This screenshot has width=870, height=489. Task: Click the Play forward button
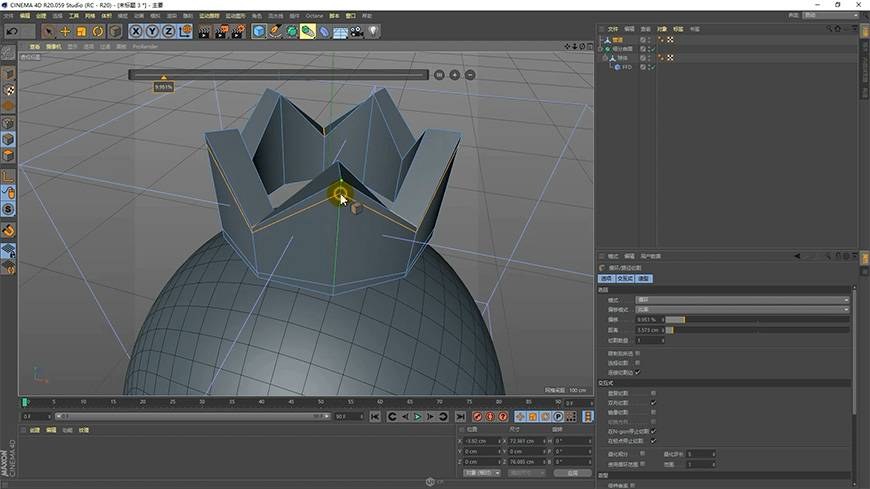click(417, 417)
